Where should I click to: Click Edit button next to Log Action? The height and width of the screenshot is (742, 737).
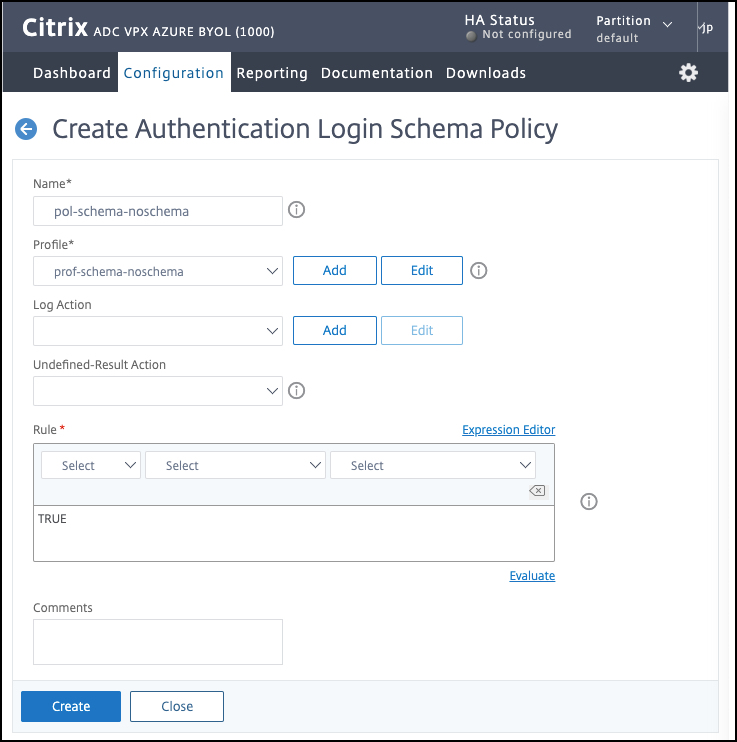tap(422, 330)
